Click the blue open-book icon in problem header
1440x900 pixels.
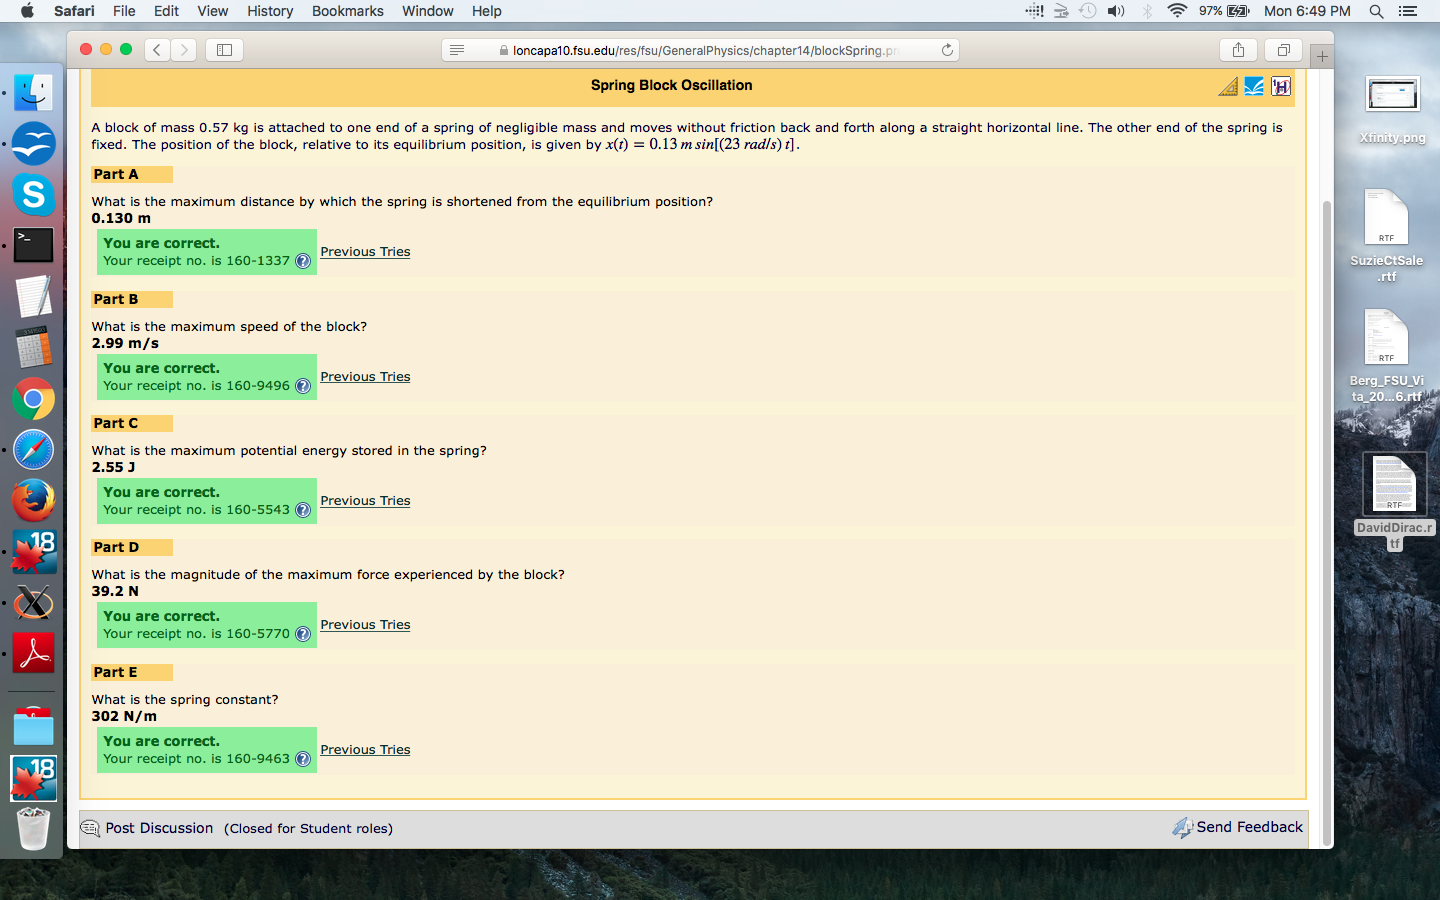(x=1254, y=86)
